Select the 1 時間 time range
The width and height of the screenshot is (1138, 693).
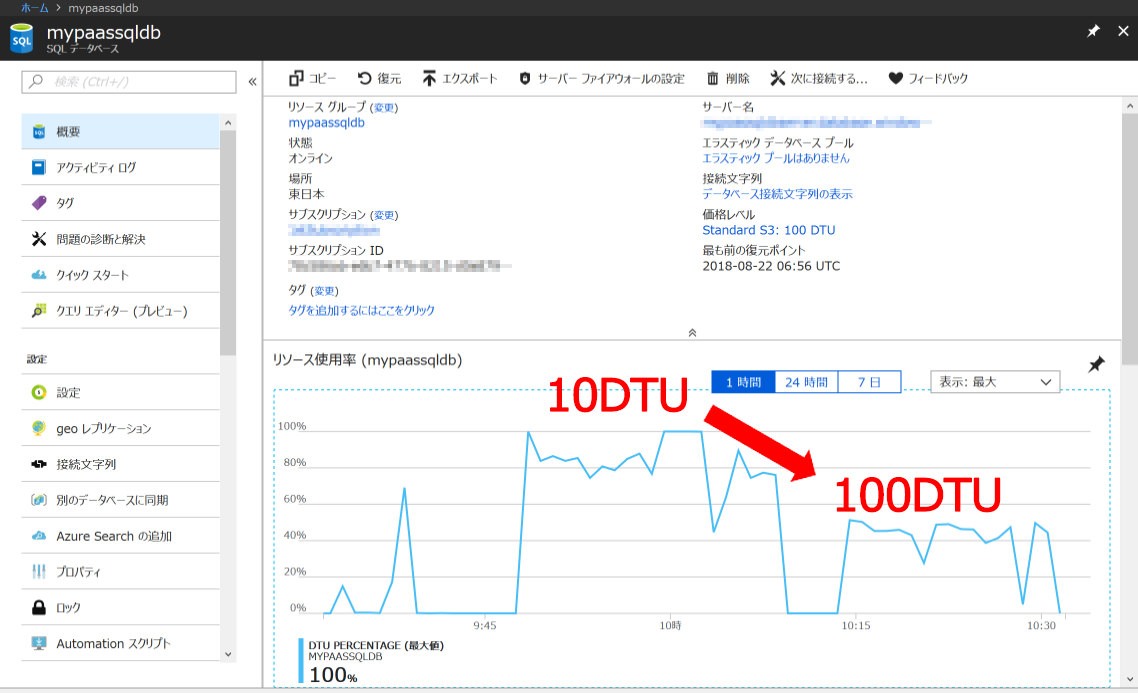tap(743, 382)
